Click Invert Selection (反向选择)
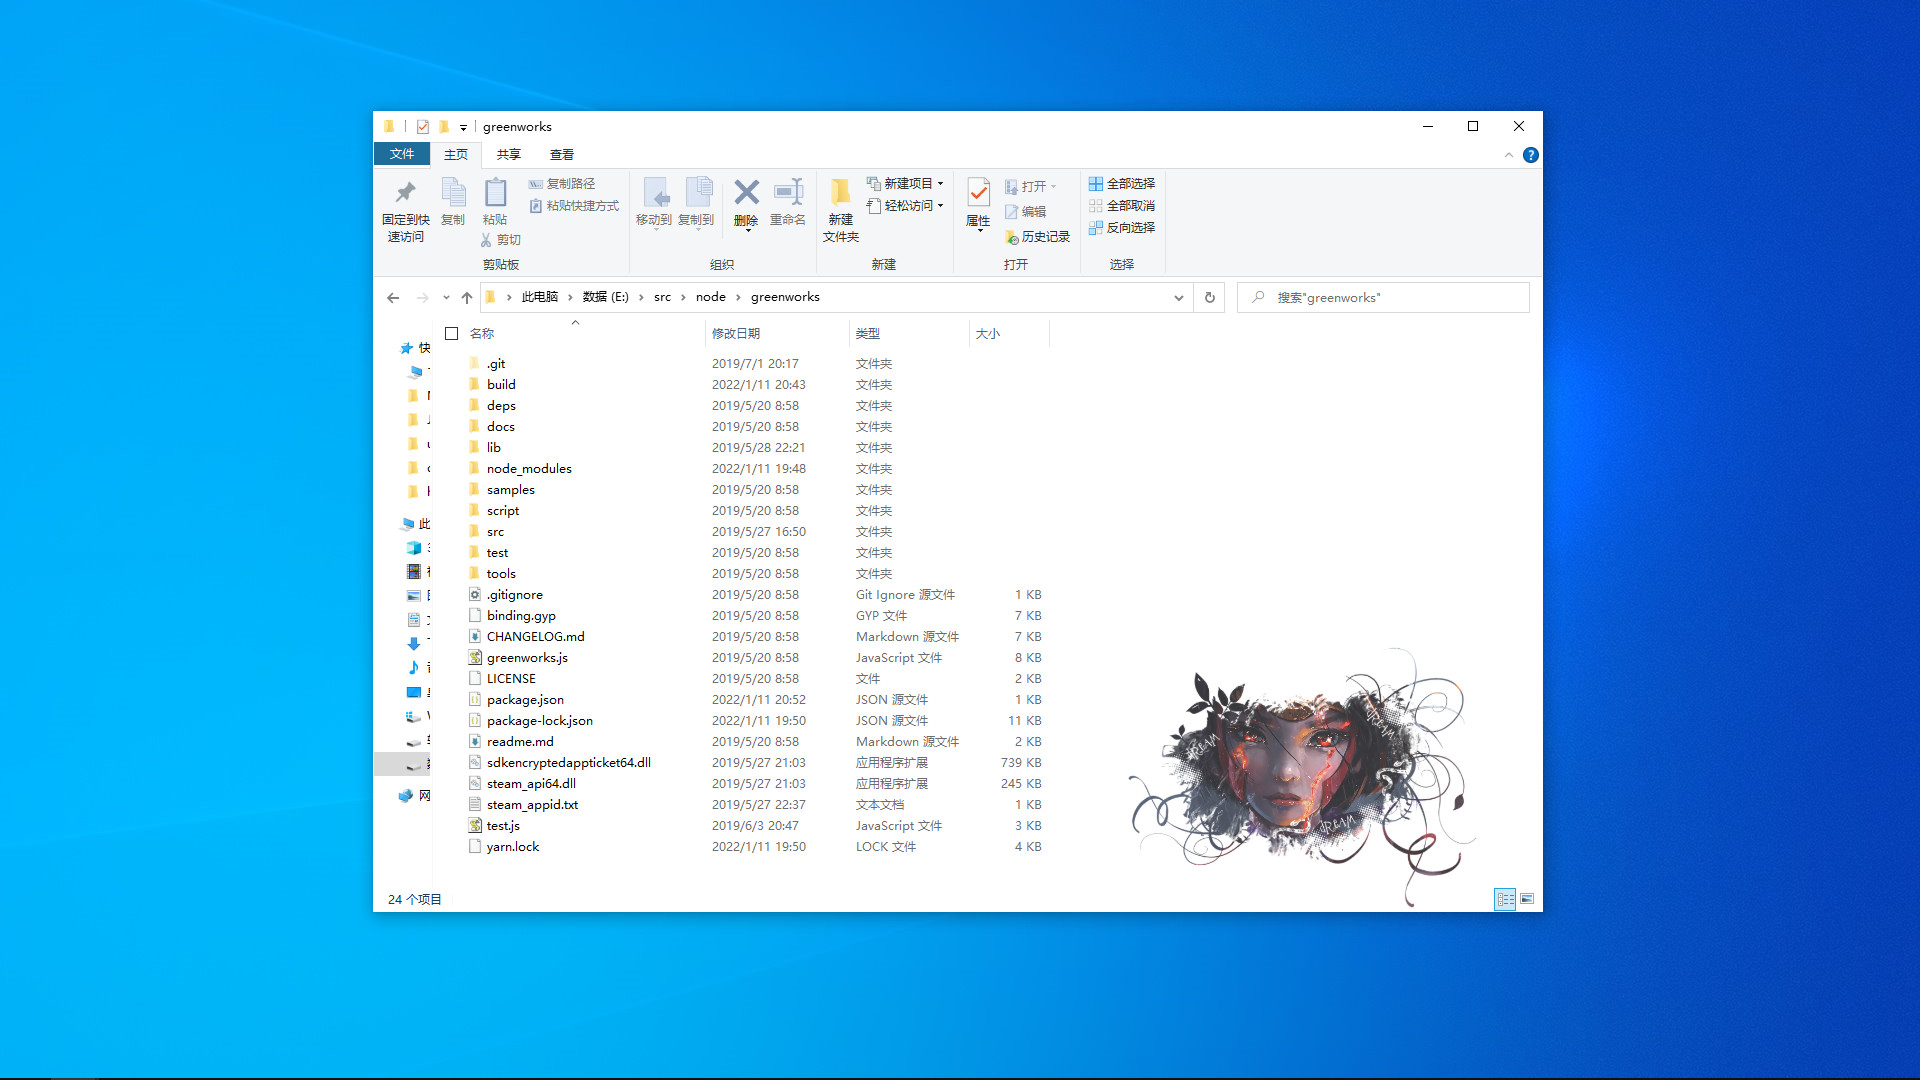 click(1122, 227)
